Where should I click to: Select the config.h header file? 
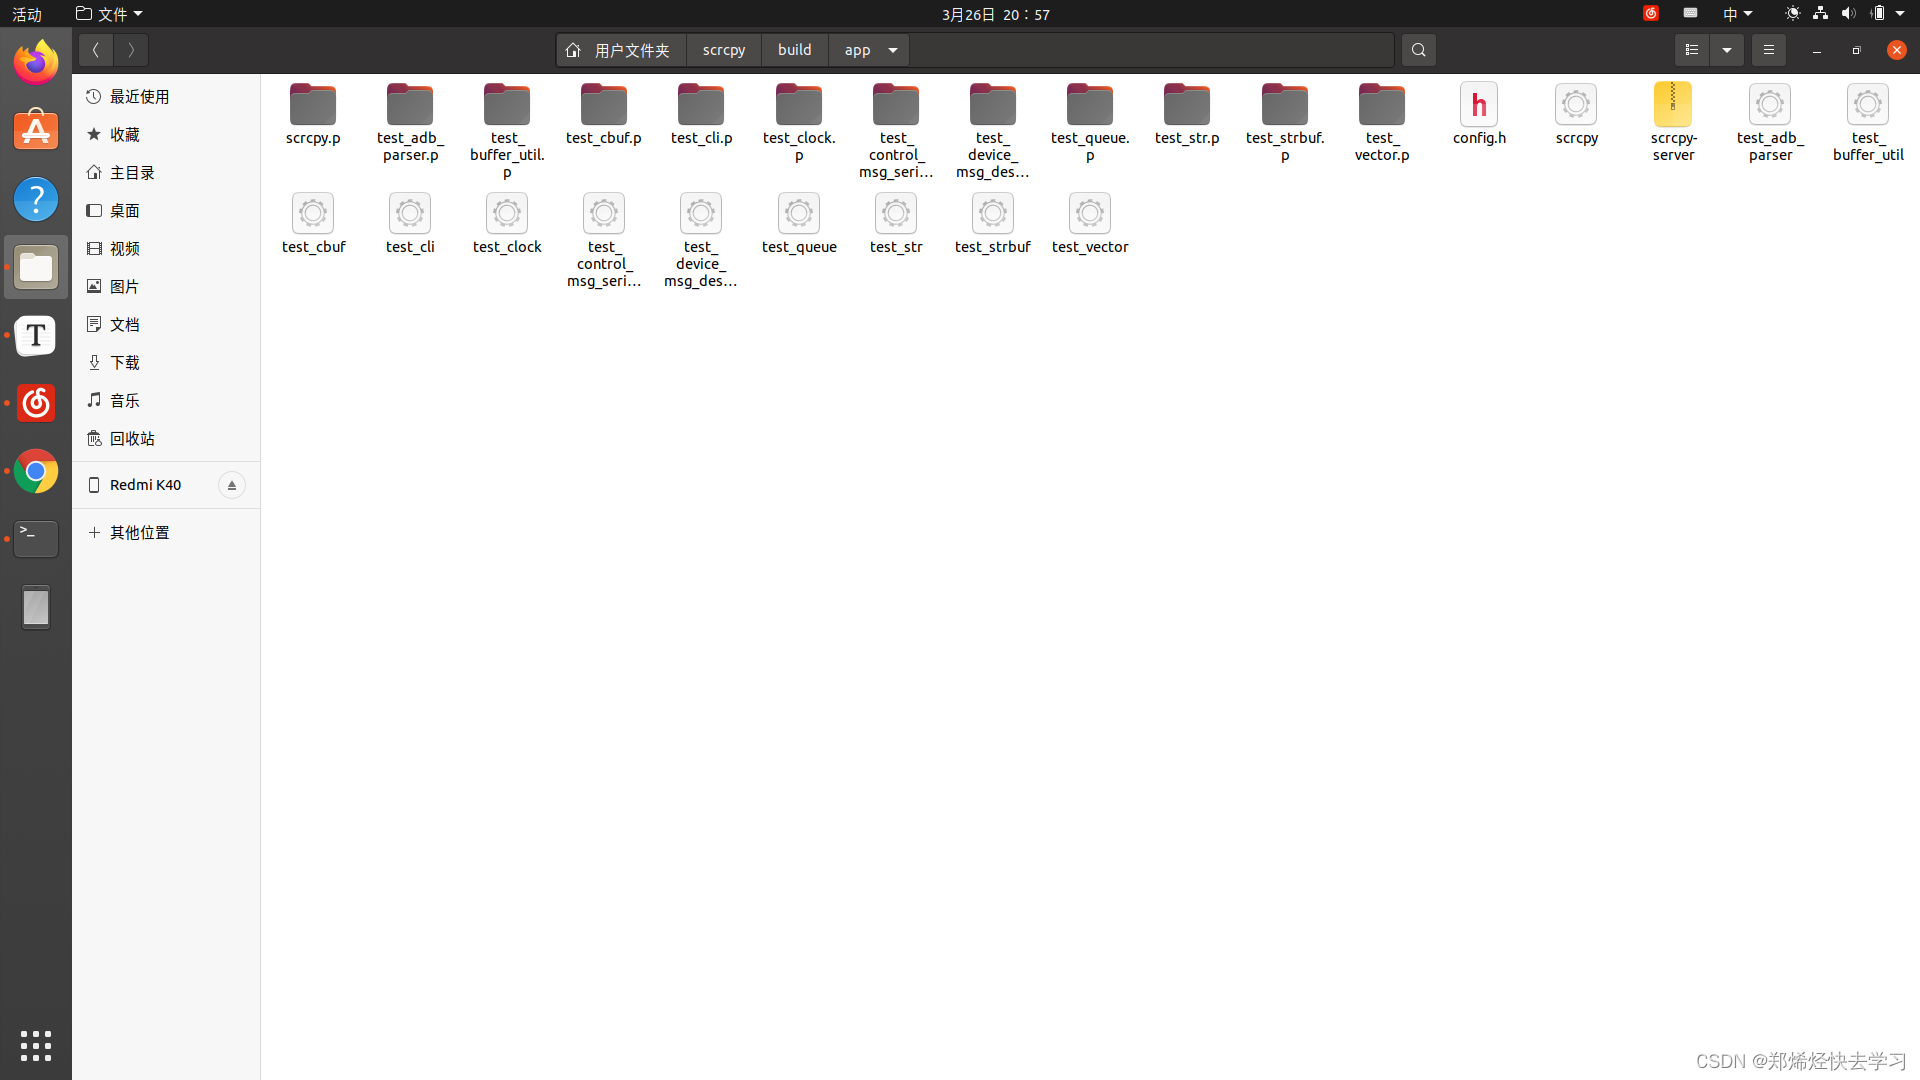point(1479,115)
